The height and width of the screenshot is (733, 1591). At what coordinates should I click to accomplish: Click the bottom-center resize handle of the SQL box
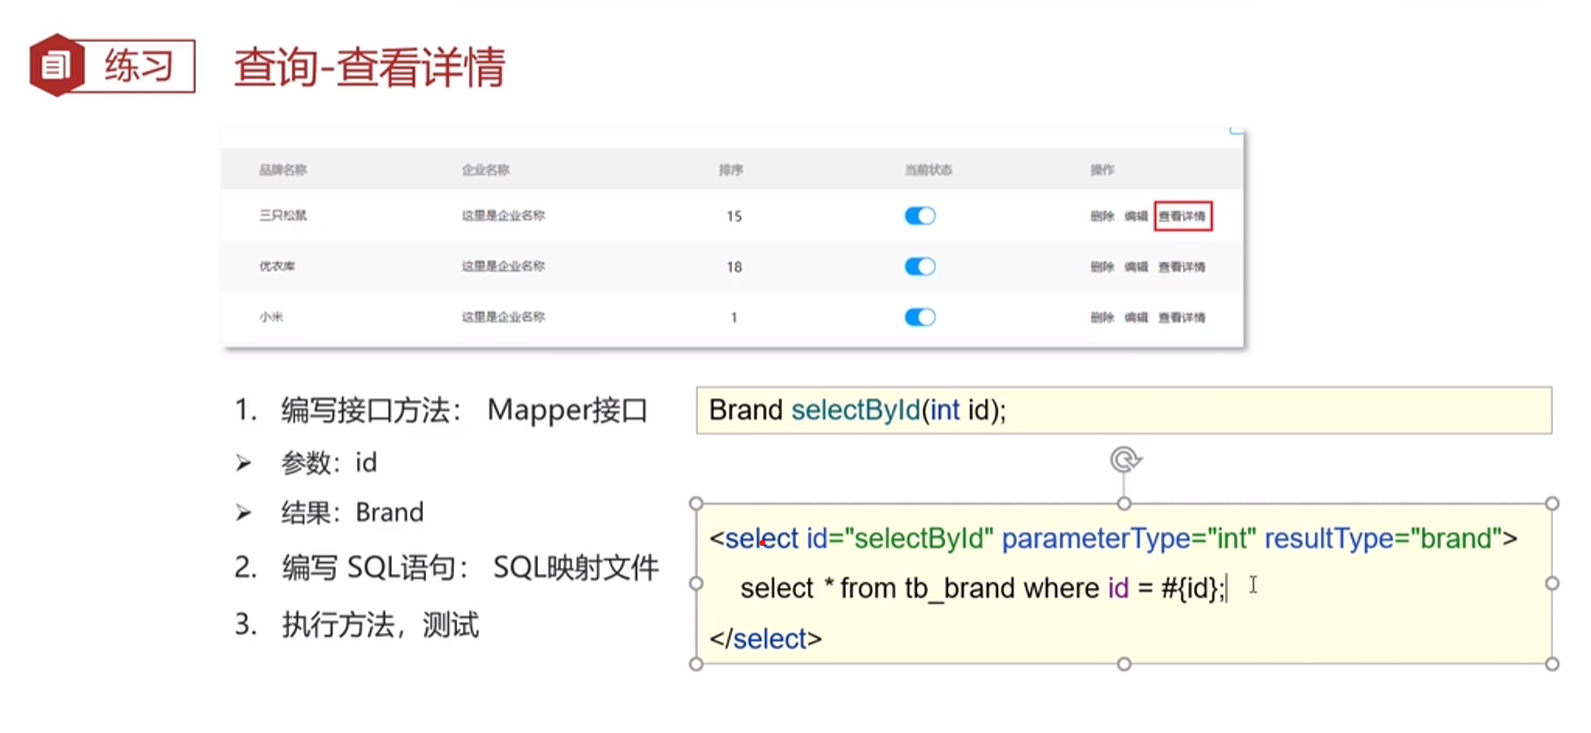pos(1124,664)
